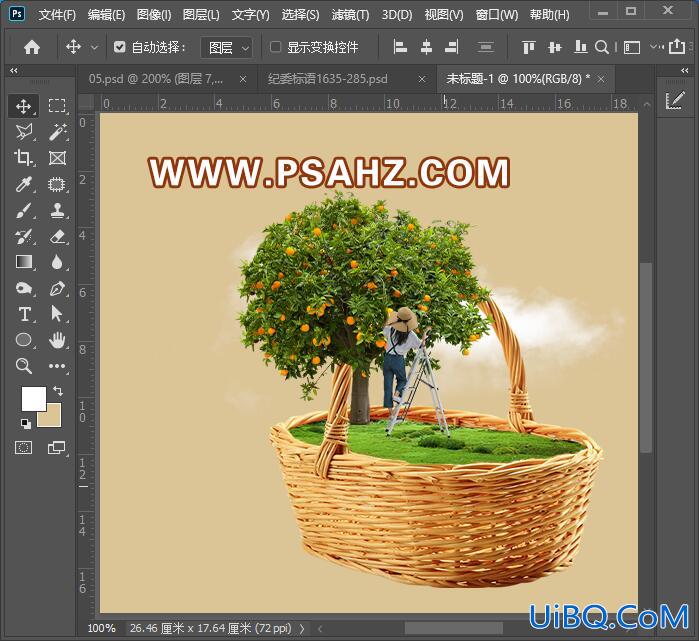Open the 帮助(H) menu
The height and width of the screenshot is (641, 699).
[x=550, y=15]
